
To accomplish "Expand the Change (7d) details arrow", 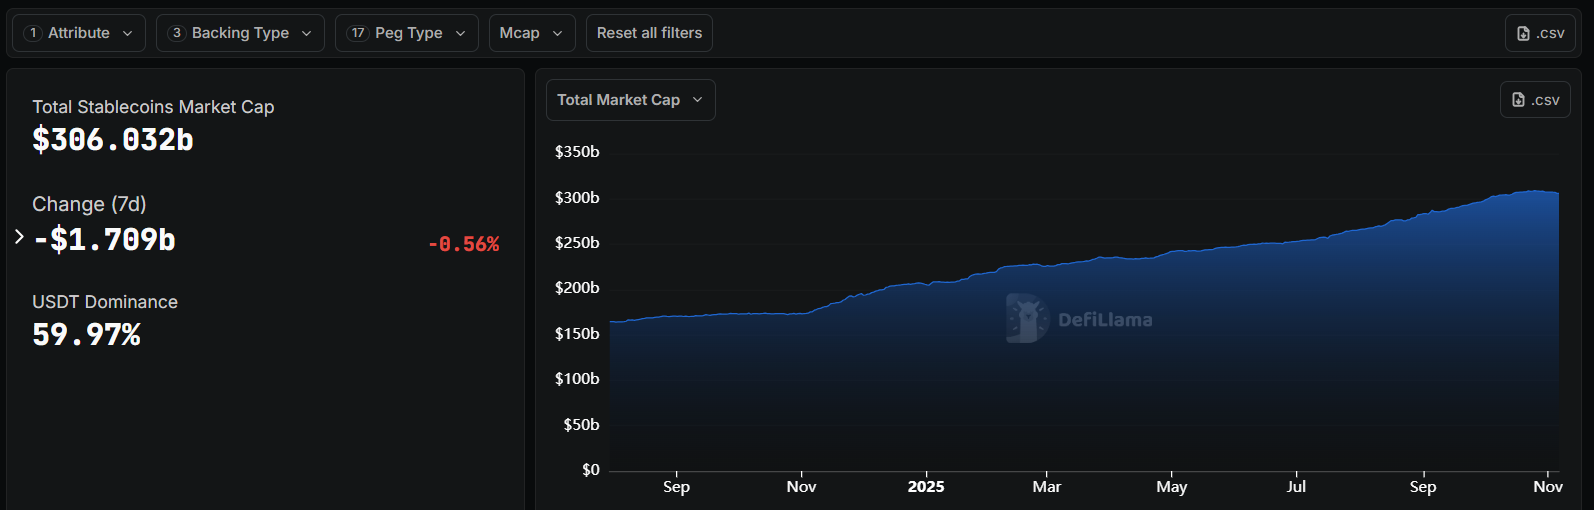I will point(19,237).
